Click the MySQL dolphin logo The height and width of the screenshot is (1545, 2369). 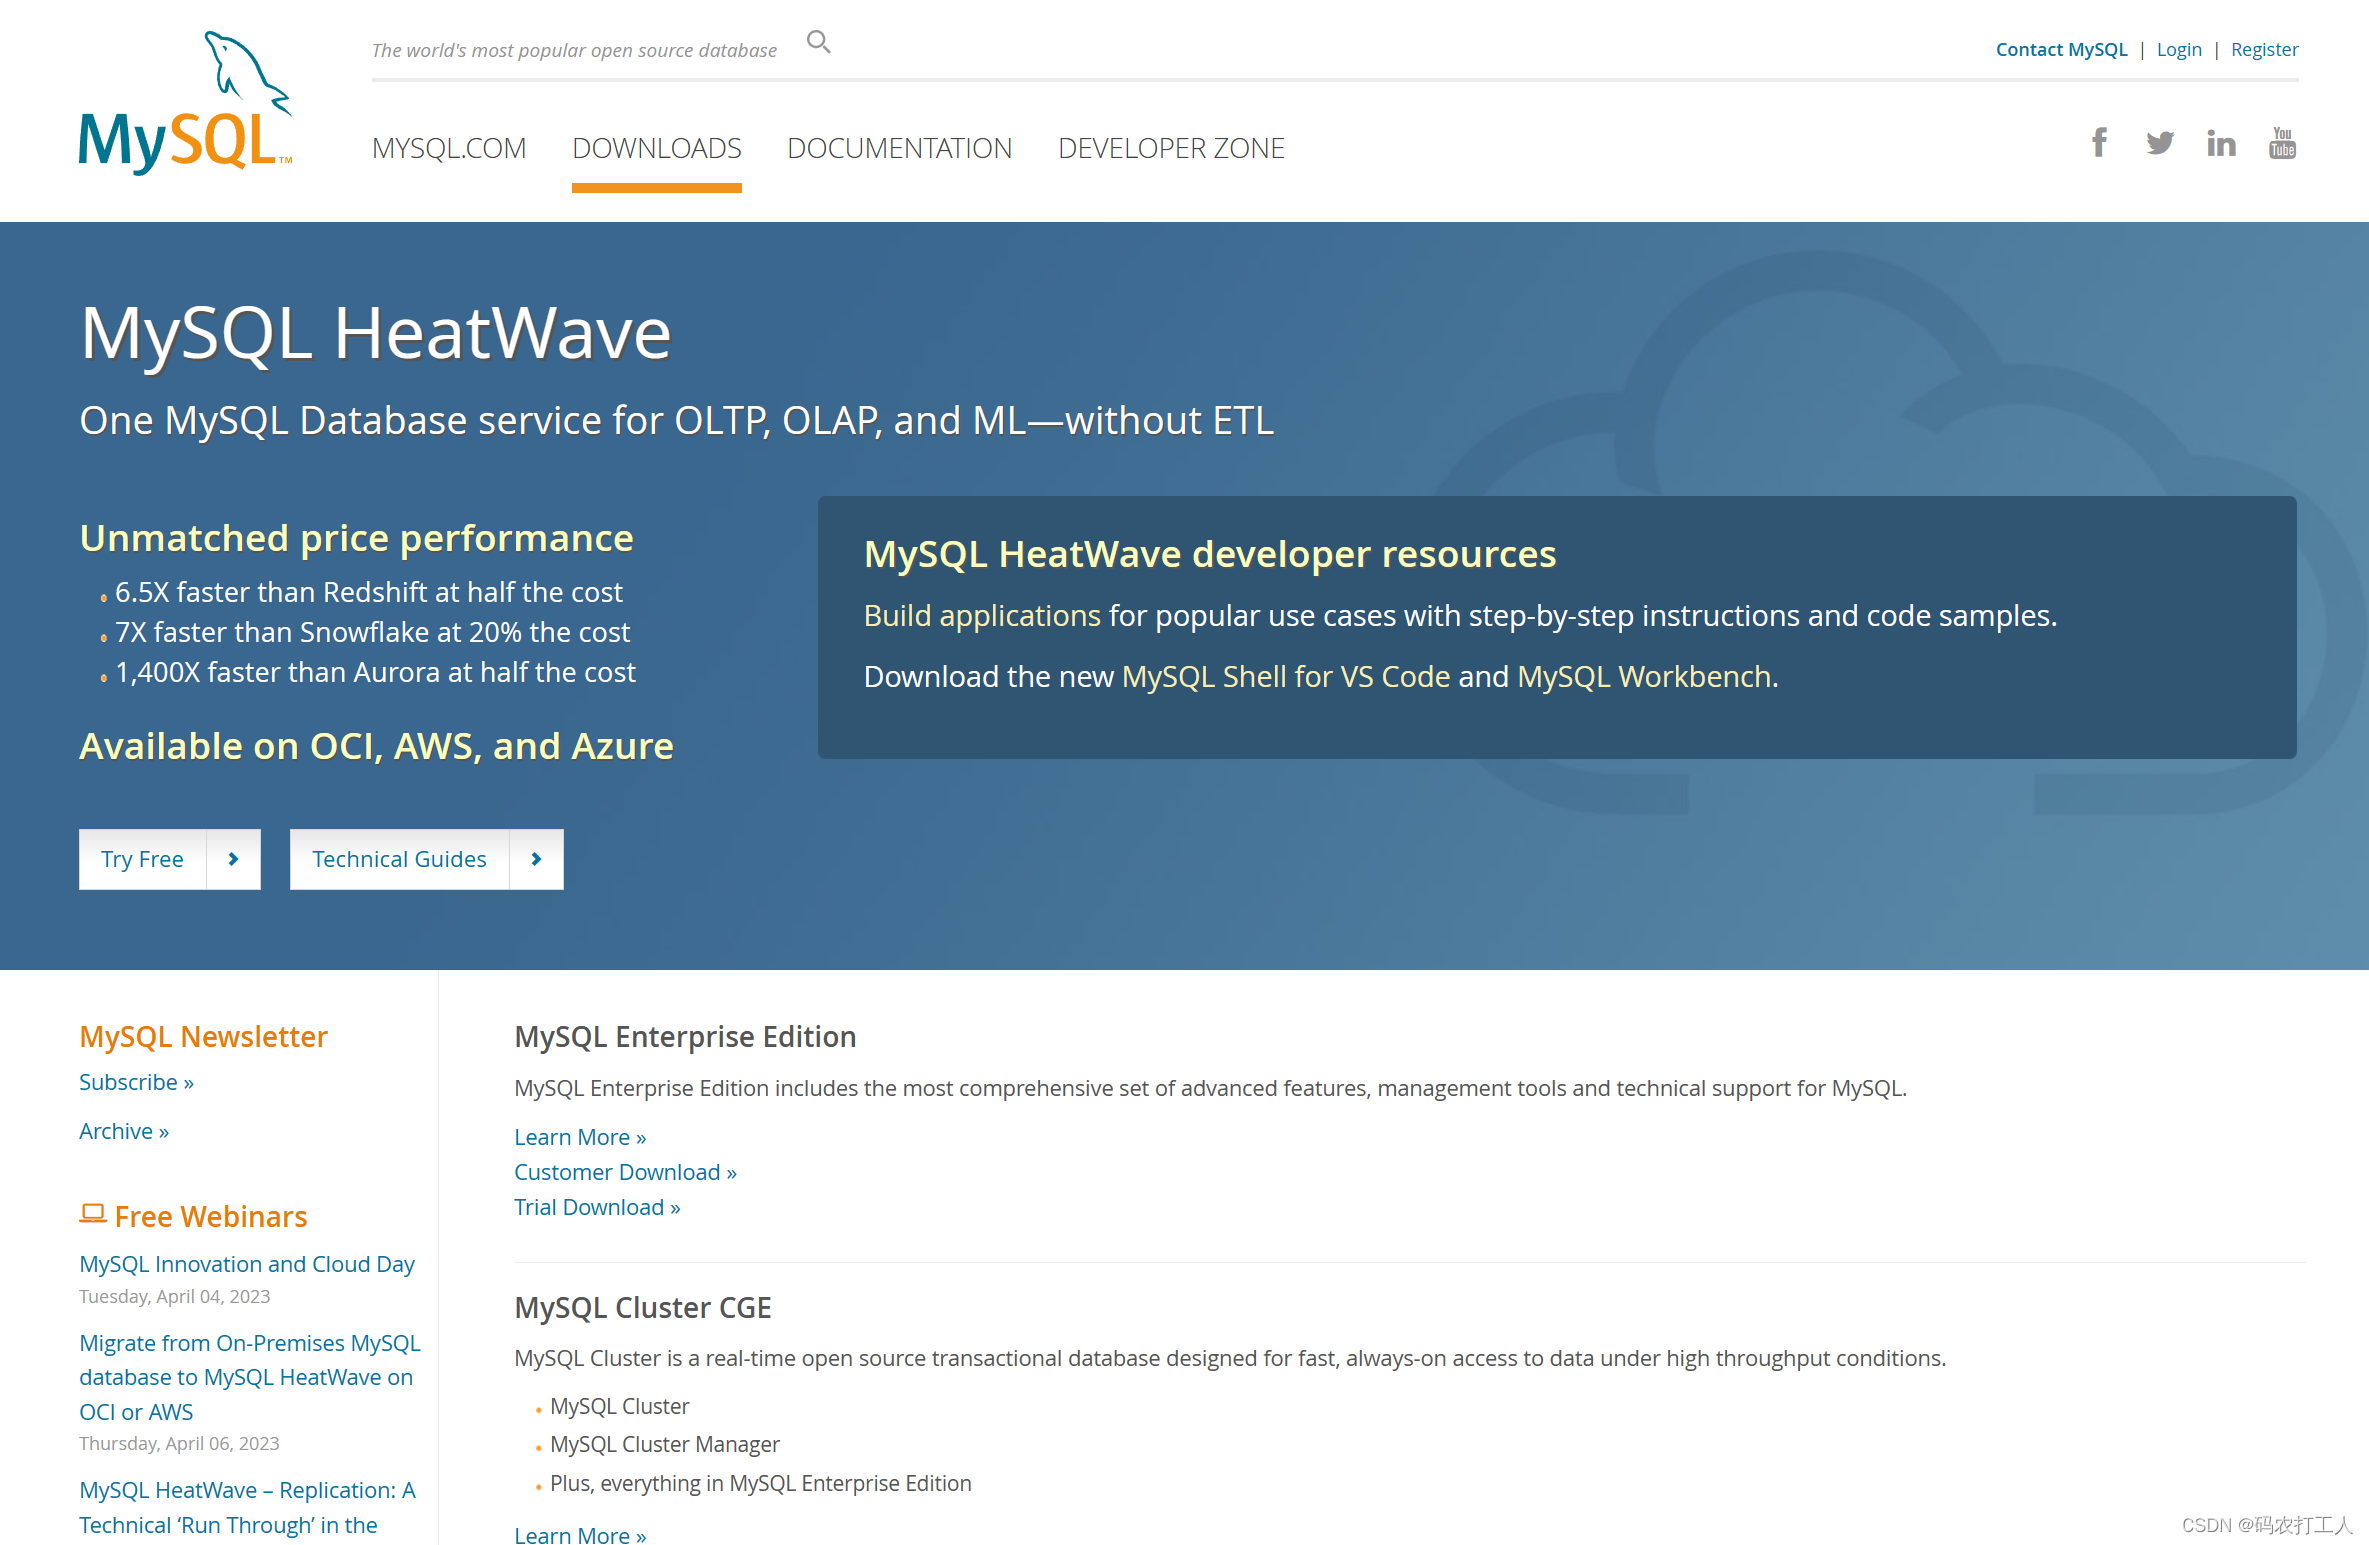point(186,103)
